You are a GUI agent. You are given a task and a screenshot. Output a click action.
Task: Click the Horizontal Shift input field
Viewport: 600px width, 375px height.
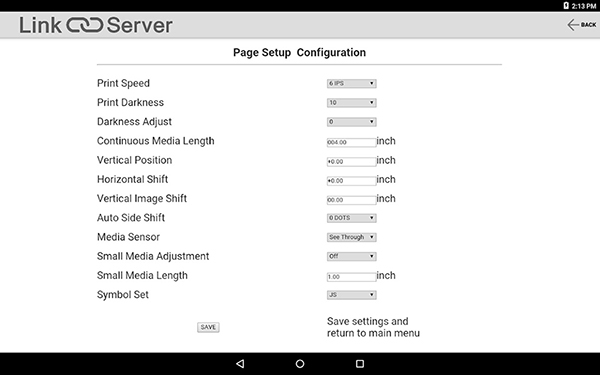[351, 181]
